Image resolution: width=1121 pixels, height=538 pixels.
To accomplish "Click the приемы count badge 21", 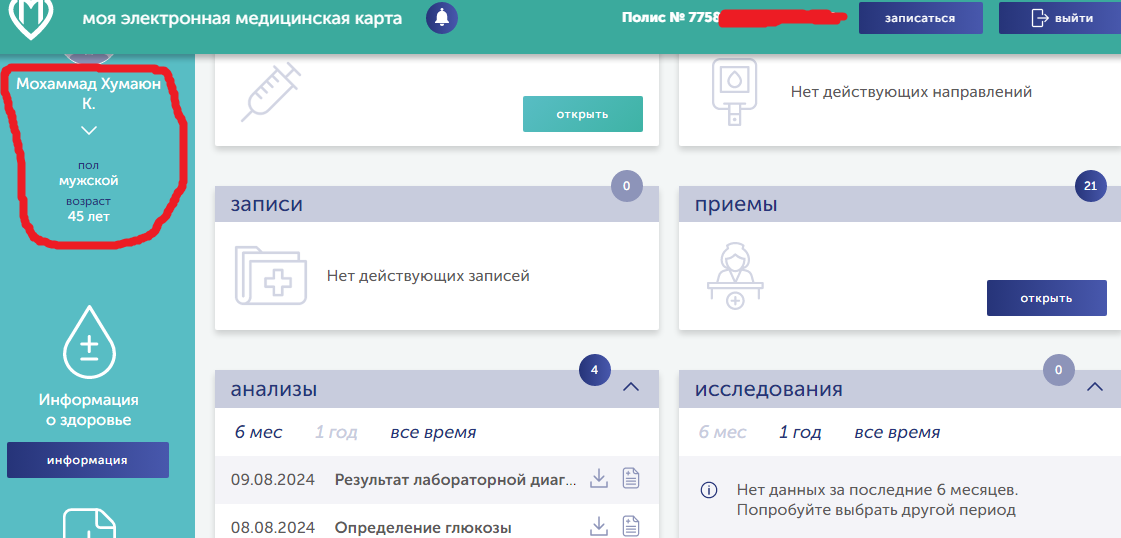I will pyautogui.click(x=1090, y=186).
